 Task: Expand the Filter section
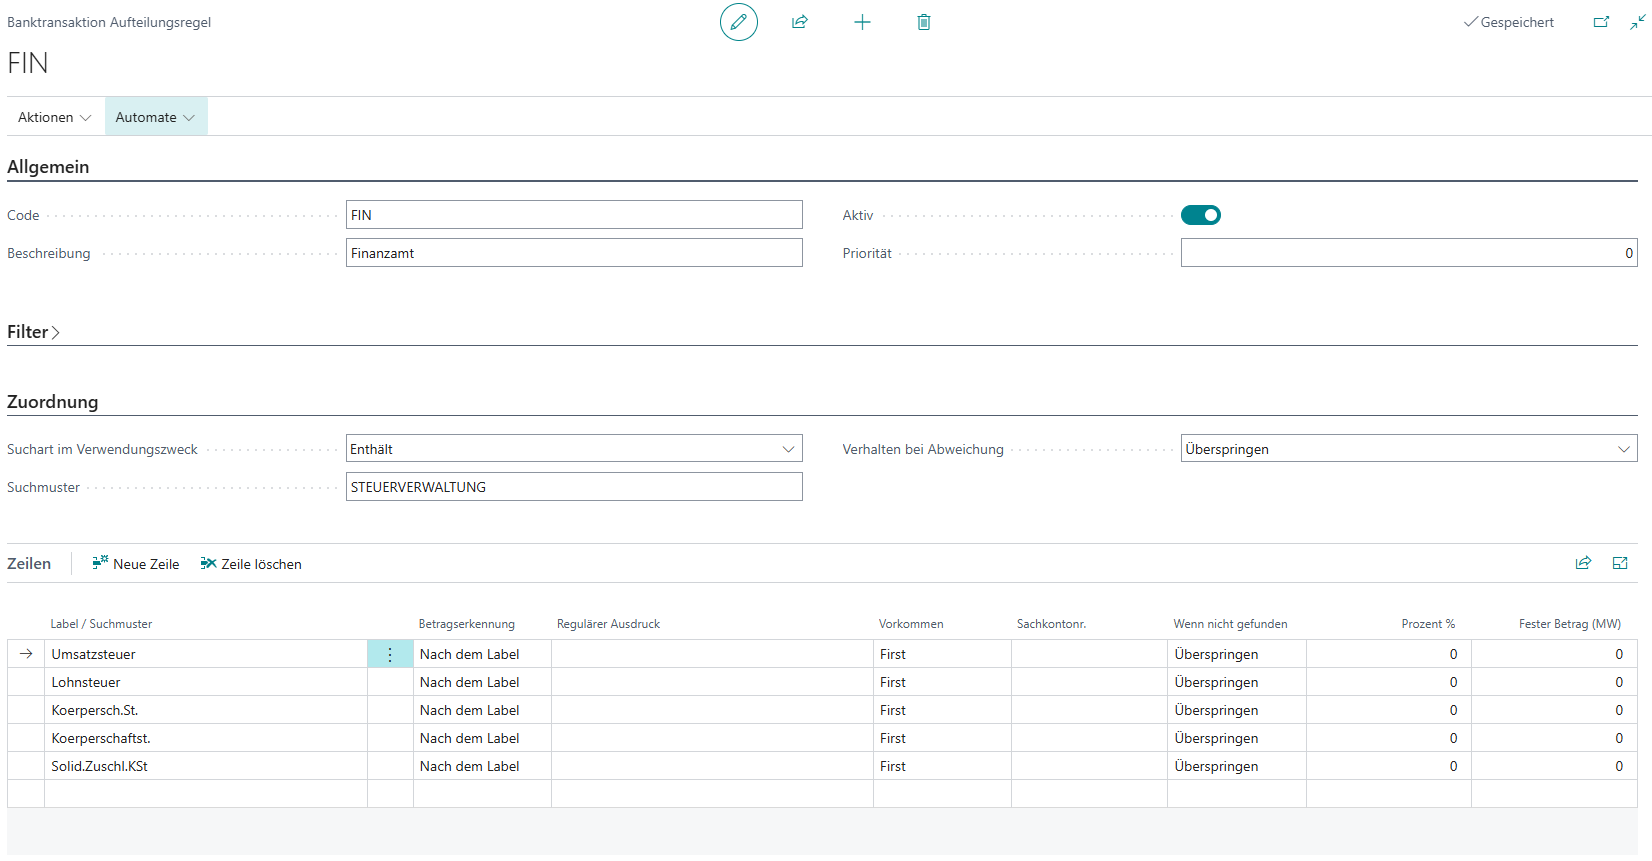[34, 332]
